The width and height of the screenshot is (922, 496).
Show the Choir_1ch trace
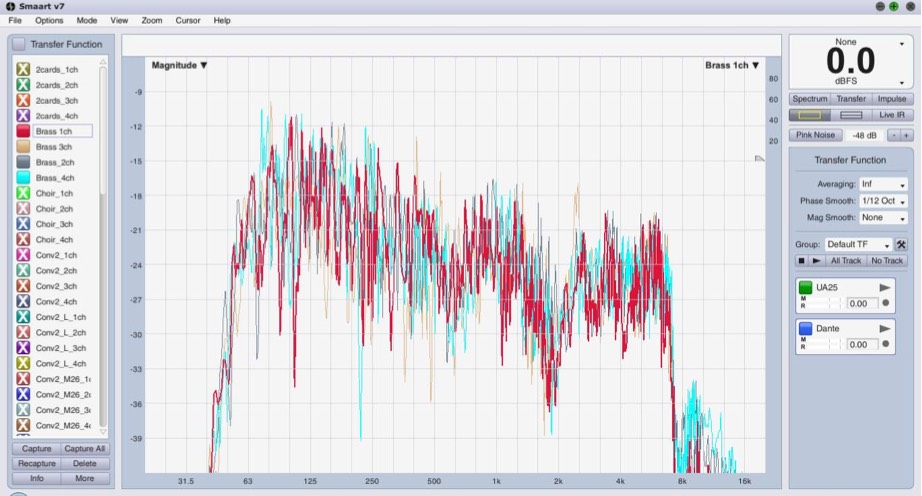(23, 193)
